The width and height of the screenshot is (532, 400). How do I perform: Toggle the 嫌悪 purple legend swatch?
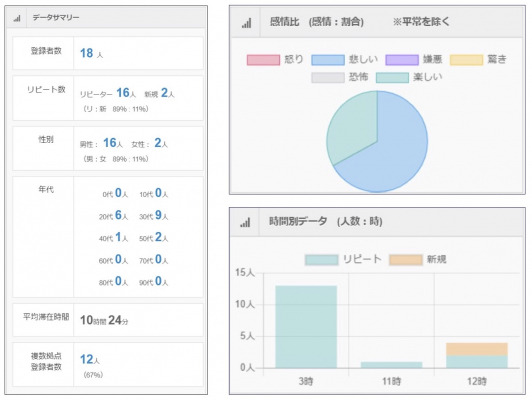[x=402, y=60]
